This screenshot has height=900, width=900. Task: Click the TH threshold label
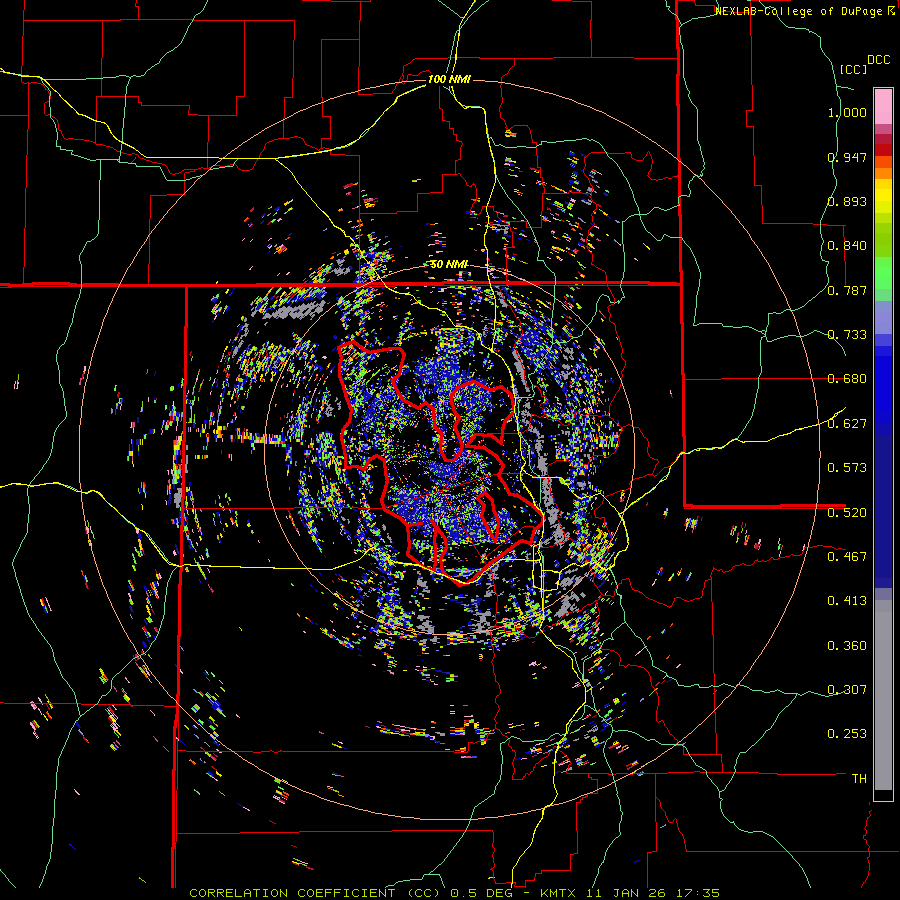(859, 779)
